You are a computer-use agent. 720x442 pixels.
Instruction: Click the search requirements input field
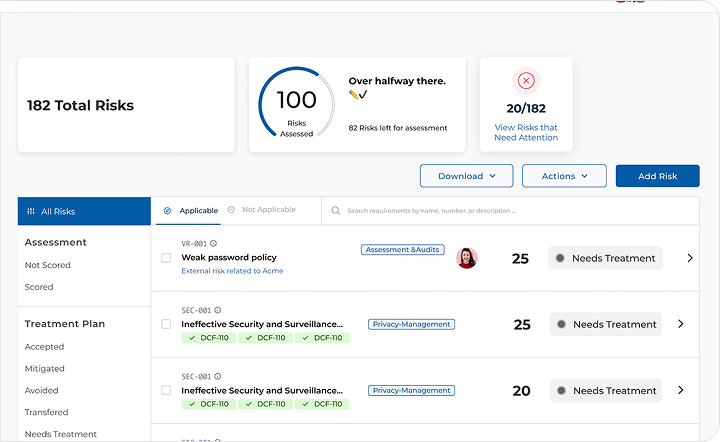pos(511,211)
